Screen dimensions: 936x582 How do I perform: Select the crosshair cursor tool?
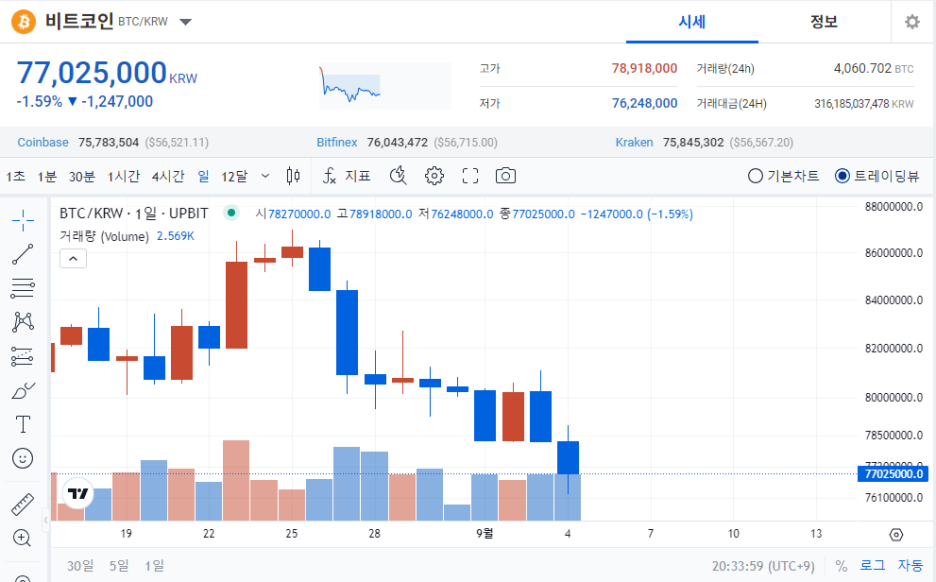23,220
